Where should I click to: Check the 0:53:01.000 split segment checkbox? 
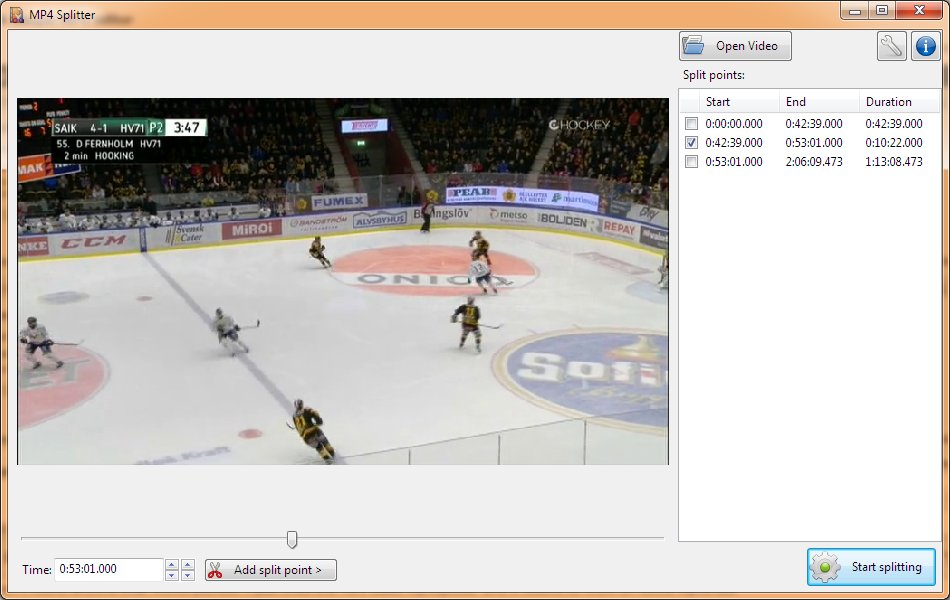click(691, 162)
